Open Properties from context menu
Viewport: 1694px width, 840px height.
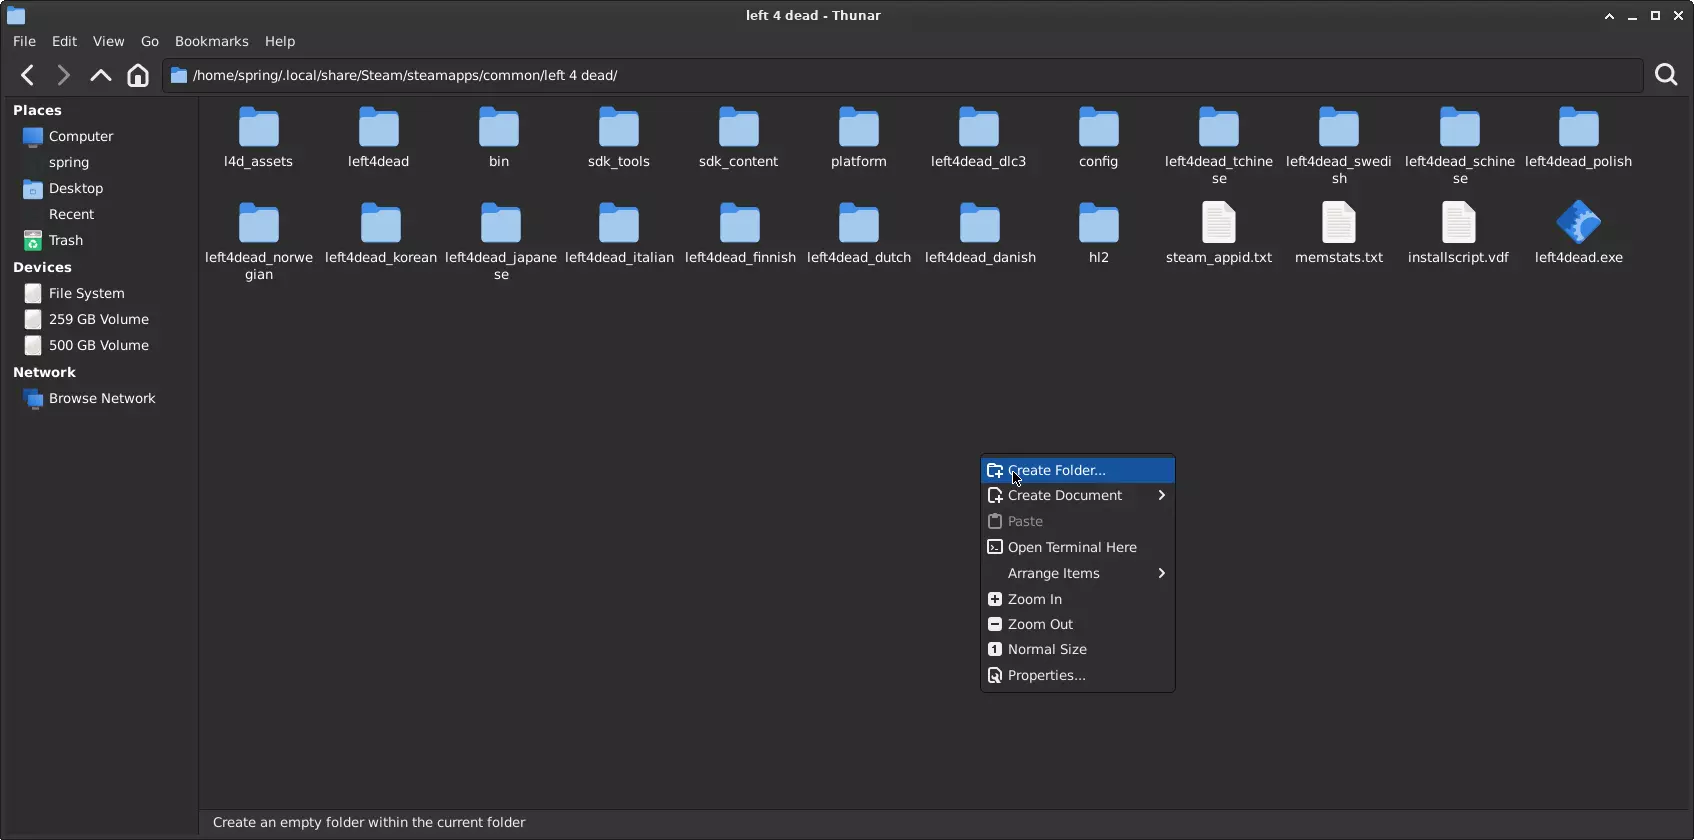point(1078,675)
